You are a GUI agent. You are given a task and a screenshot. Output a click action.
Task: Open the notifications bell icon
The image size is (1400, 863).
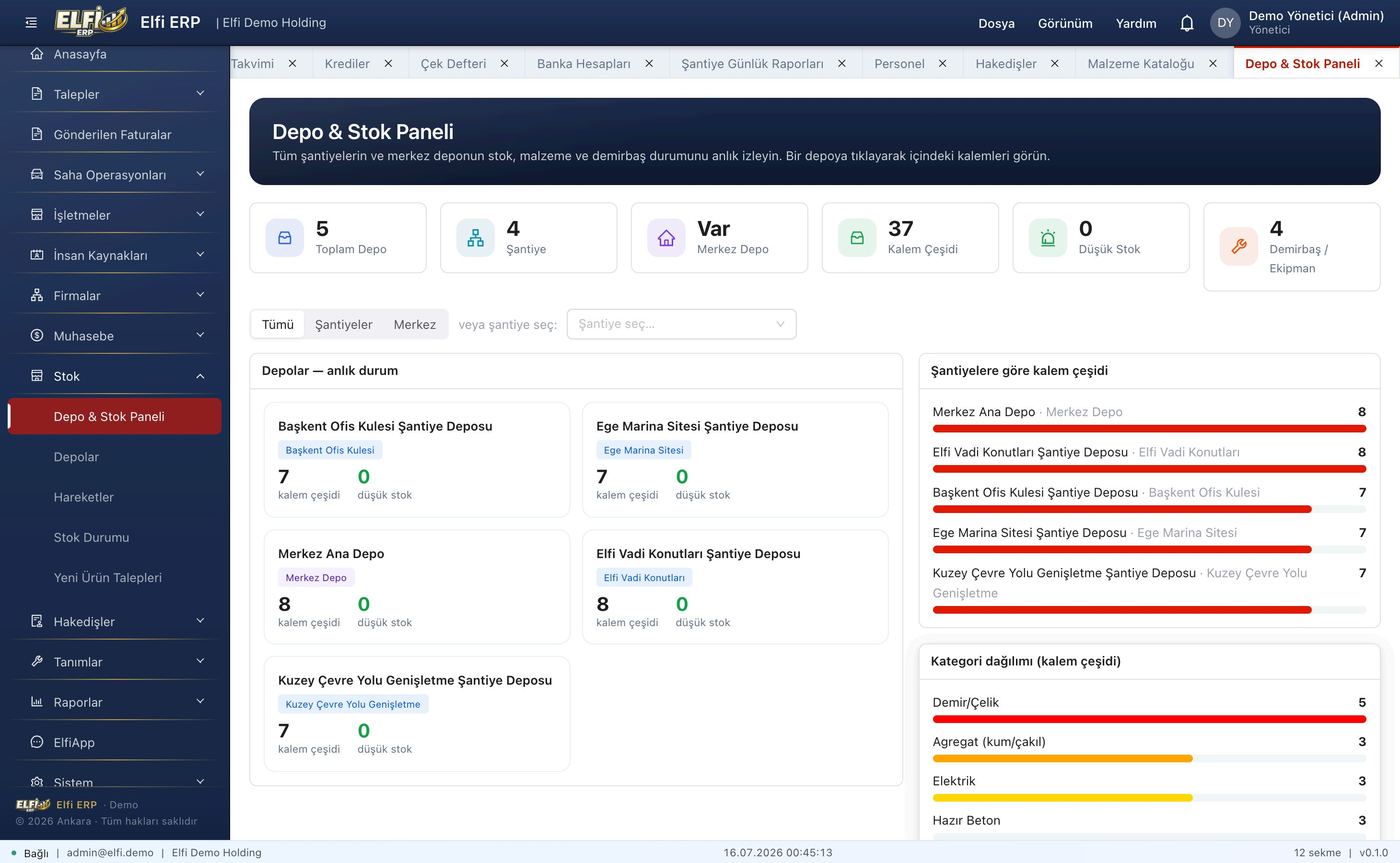point(1187,23)
